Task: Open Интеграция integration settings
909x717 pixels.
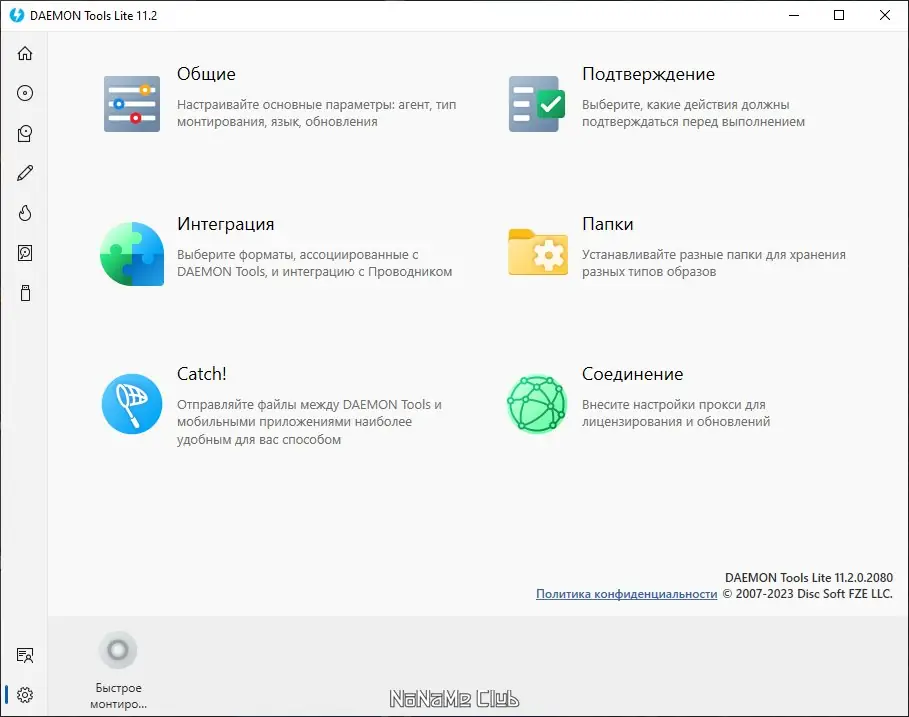Action: click(x=131, y=253)
